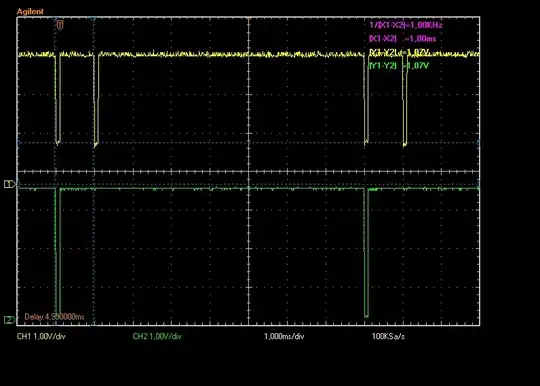540x386 pixels.
Task: Click the Delay 4.390000ms label
Action: pyautogui.click(x=54, y=317)
